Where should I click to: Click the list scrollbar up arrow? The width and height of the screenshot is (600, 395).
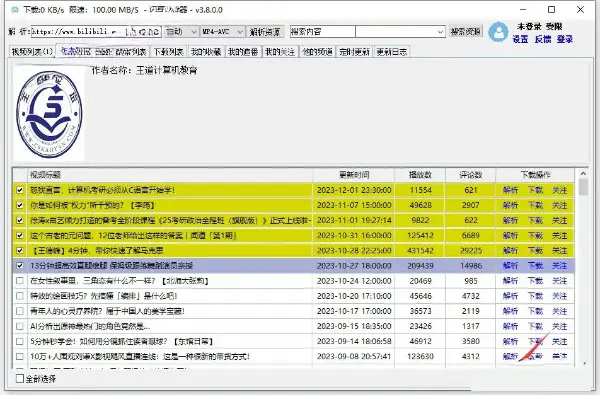[583, 174]
